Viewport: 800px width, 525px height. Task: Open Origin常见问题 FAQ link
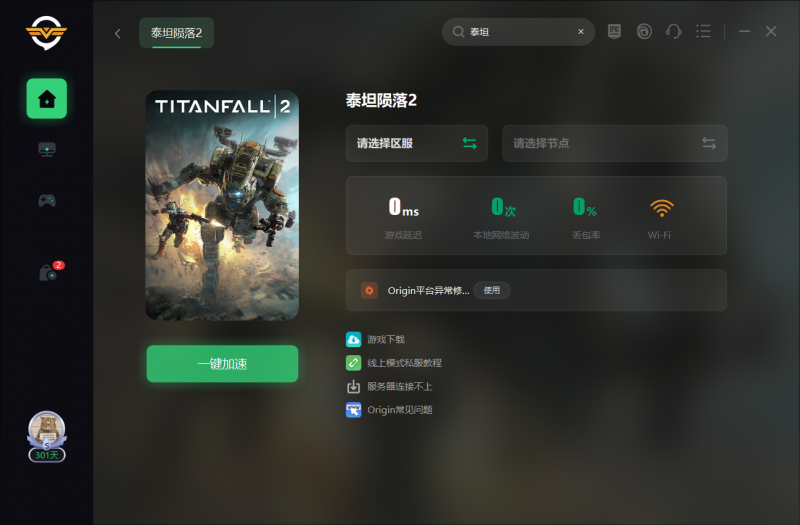point(400,410)
